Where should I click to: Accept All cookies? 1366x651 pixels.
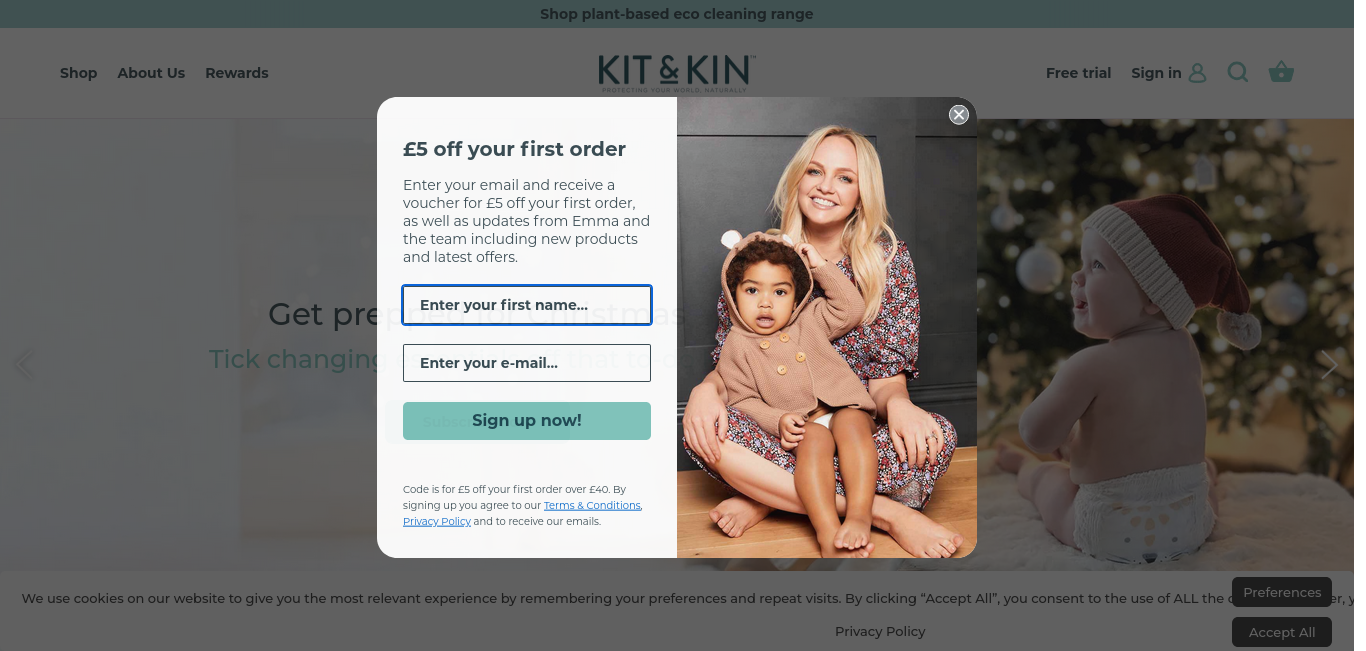coord(1282,632)
